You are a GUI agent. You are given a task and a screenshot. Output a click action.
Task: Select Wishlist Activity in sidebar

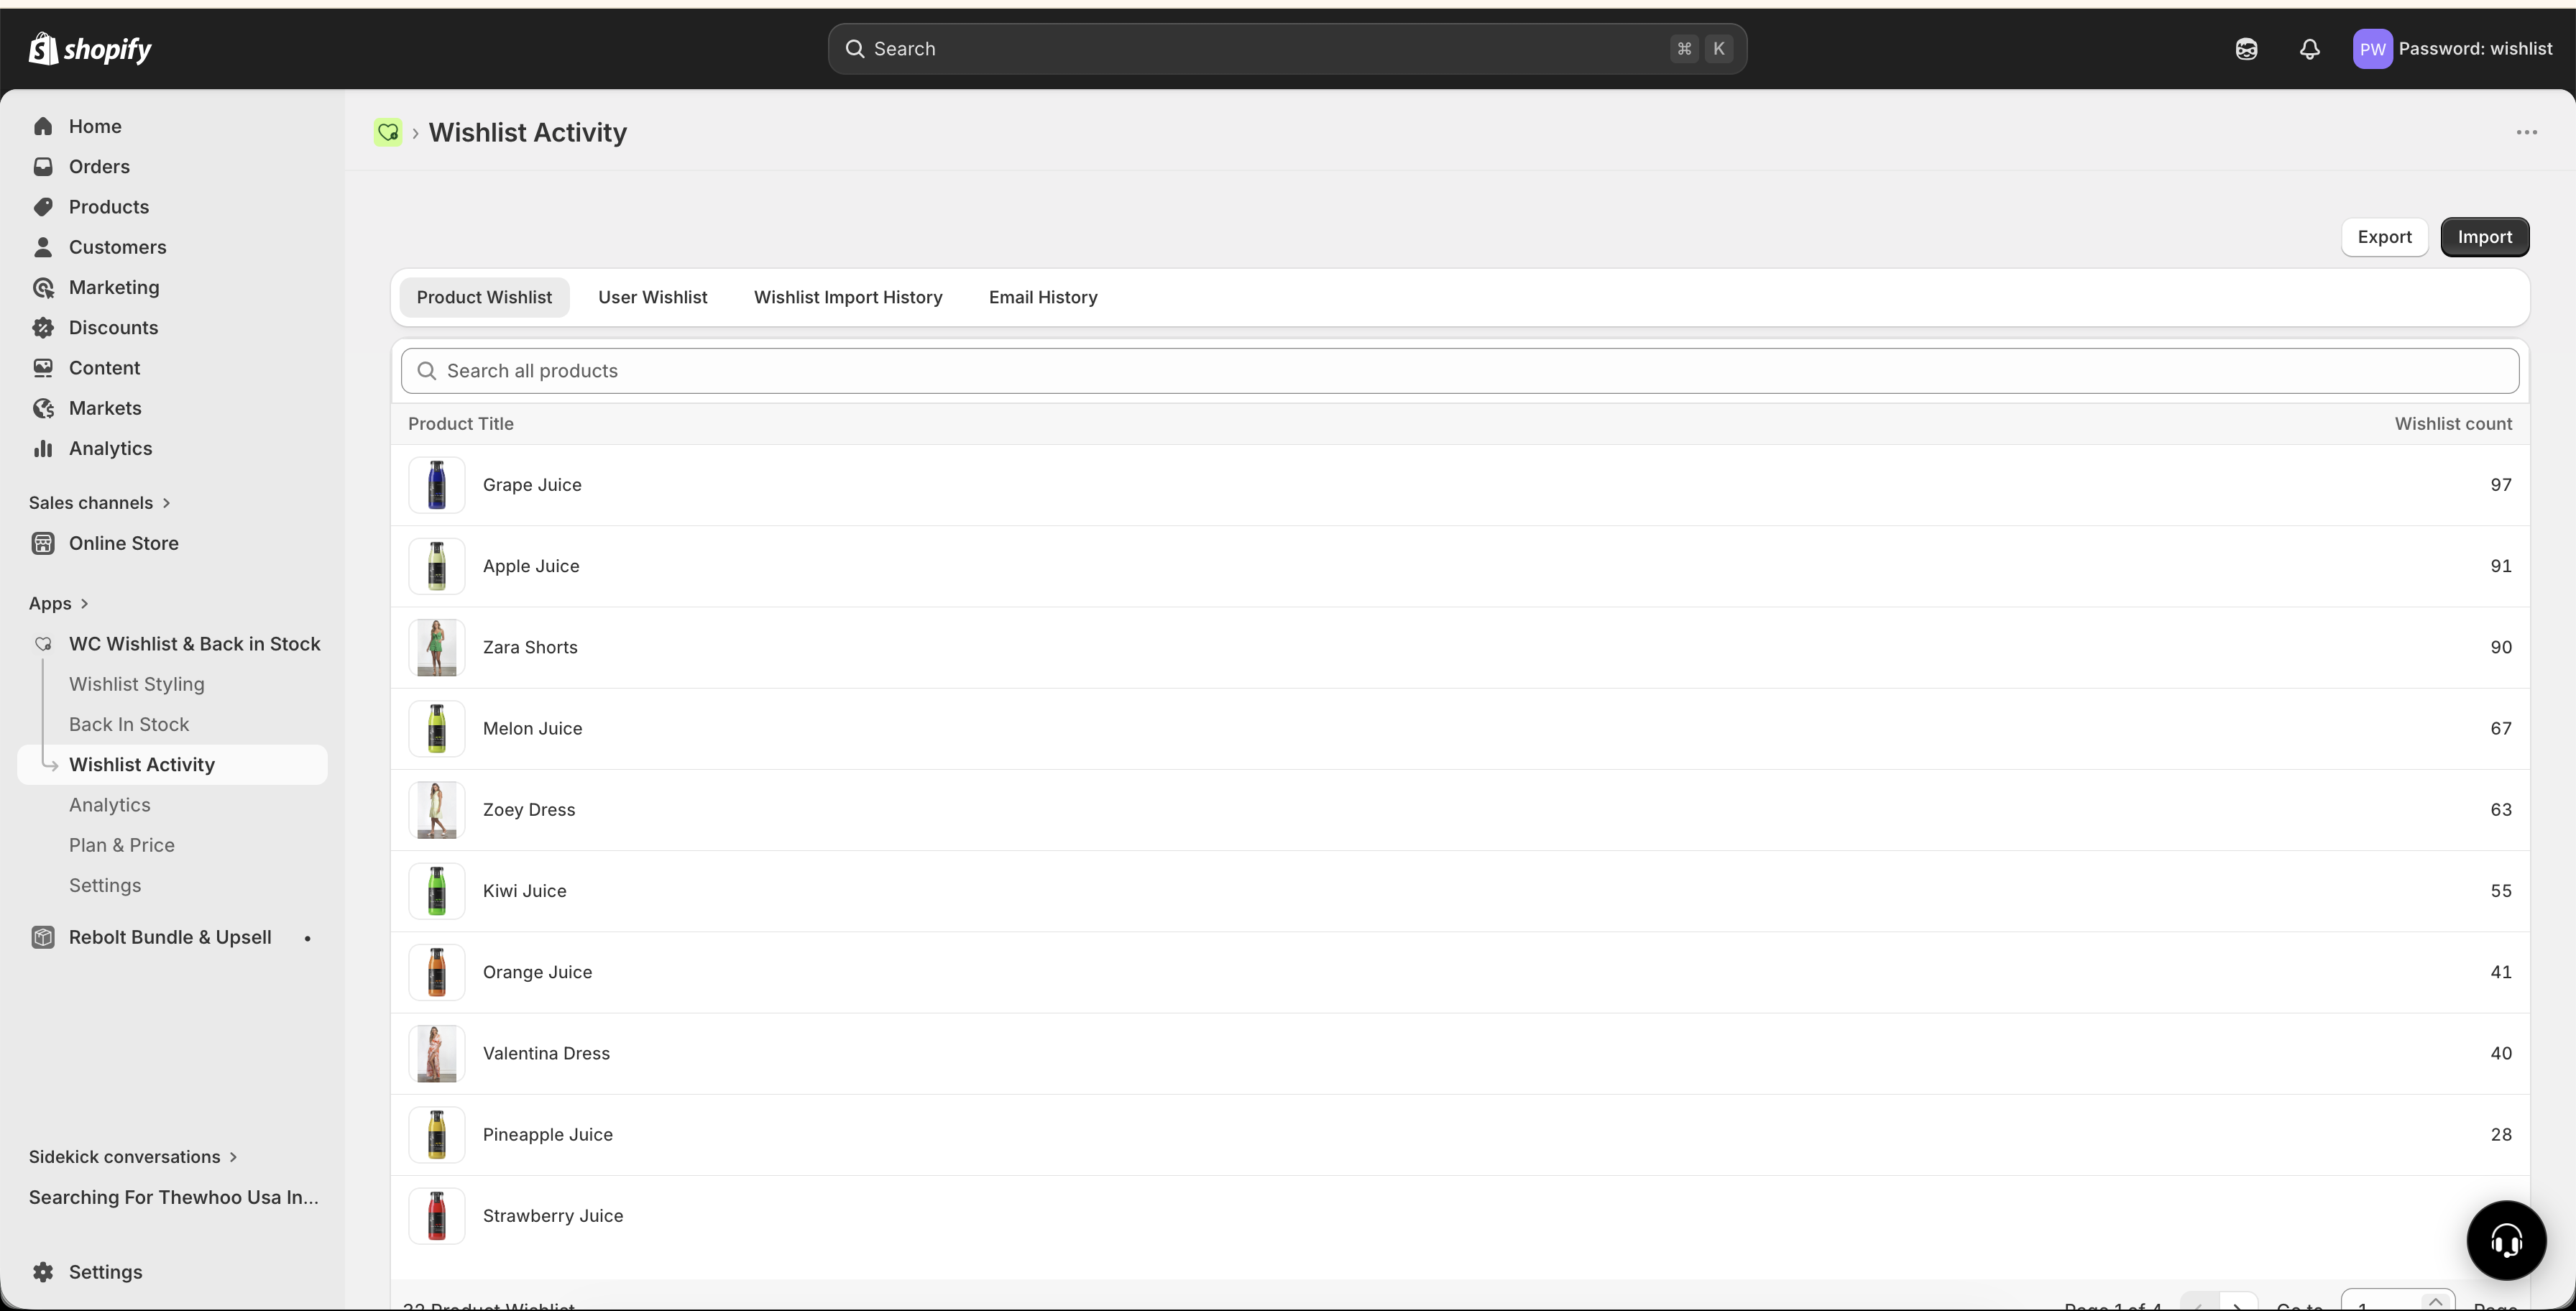tap(173, 765)
